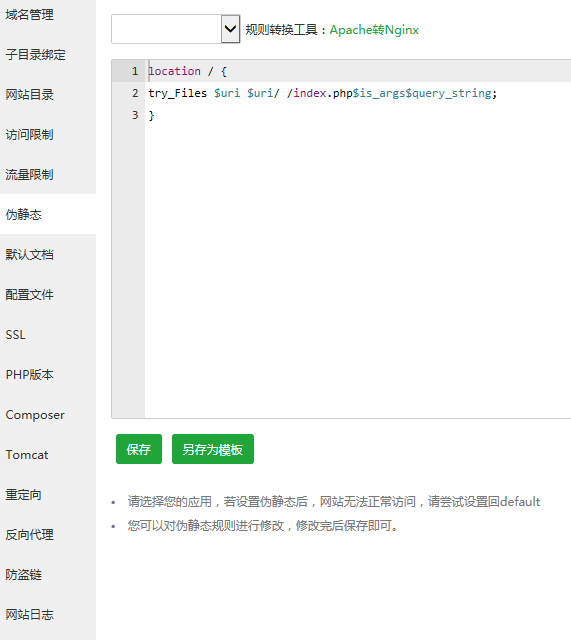Open the Apache转Nginx conversion link
The height and width of the screenshot is (640, 571).
coord(374,30)
